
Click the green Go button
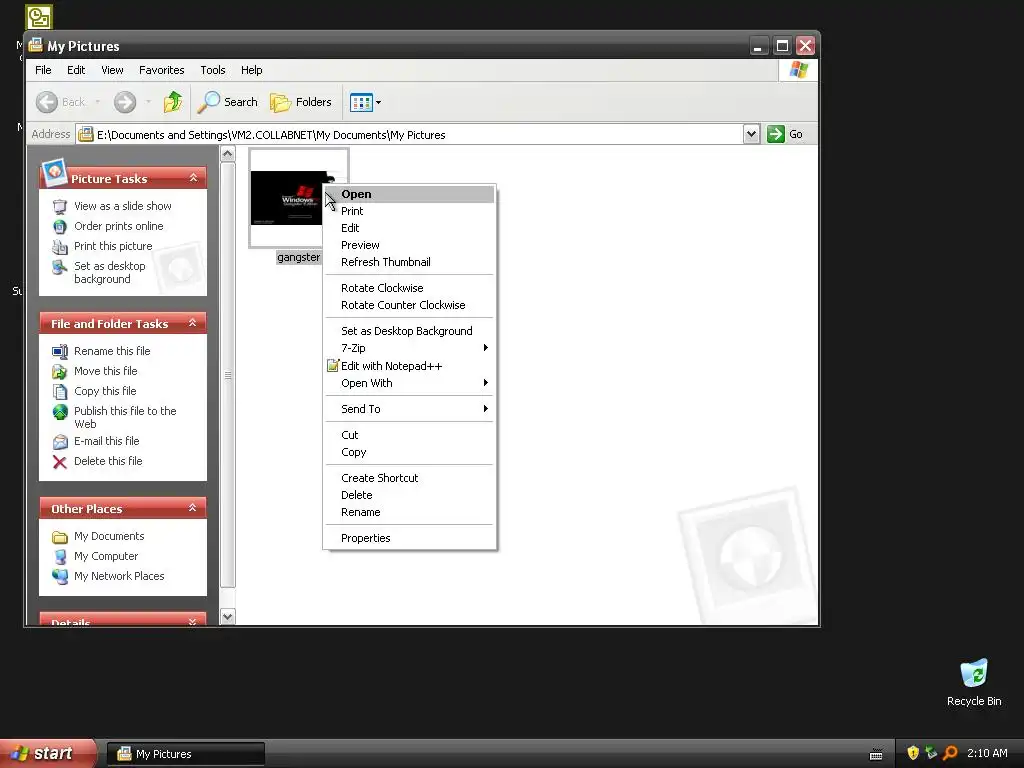[785, 134]
